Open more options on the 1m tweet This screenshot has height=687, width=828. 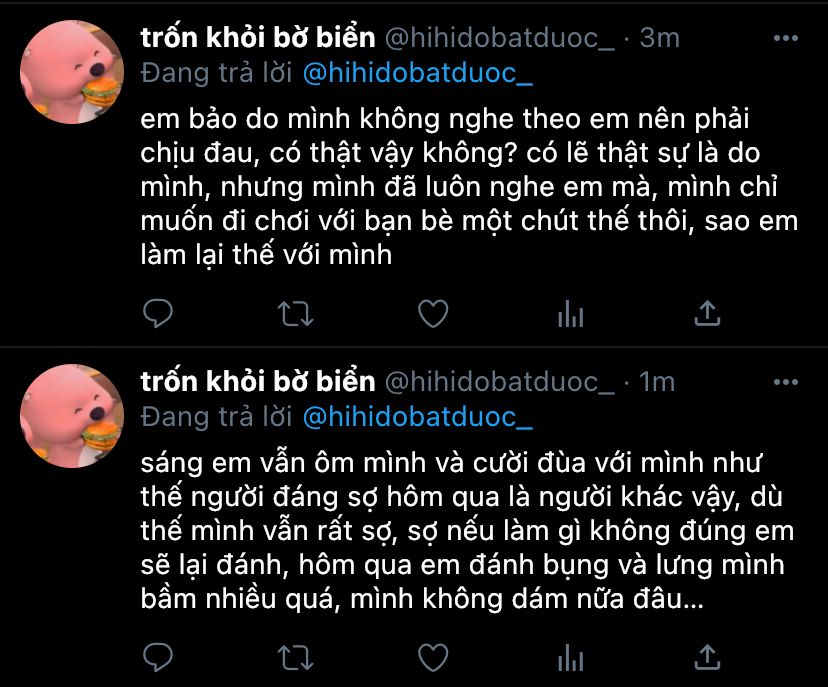point(786,382)
